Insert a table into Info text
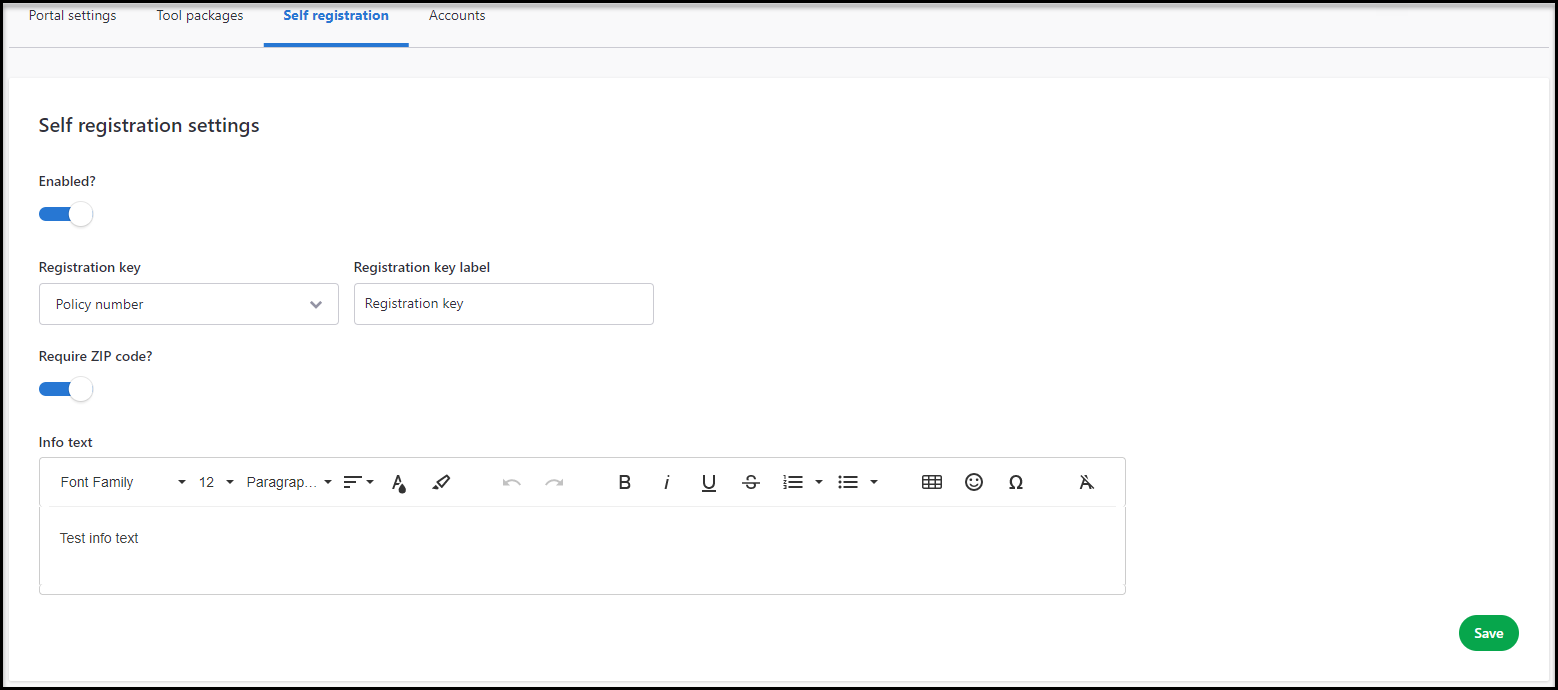The width and height of the screenshot is (1558, 690). click(932, 482)
